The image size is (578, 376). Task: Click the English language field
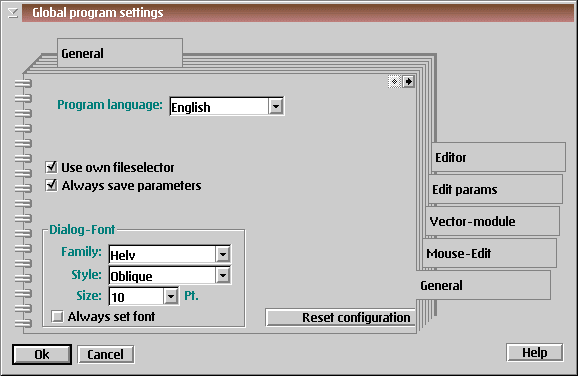[220, 107]
